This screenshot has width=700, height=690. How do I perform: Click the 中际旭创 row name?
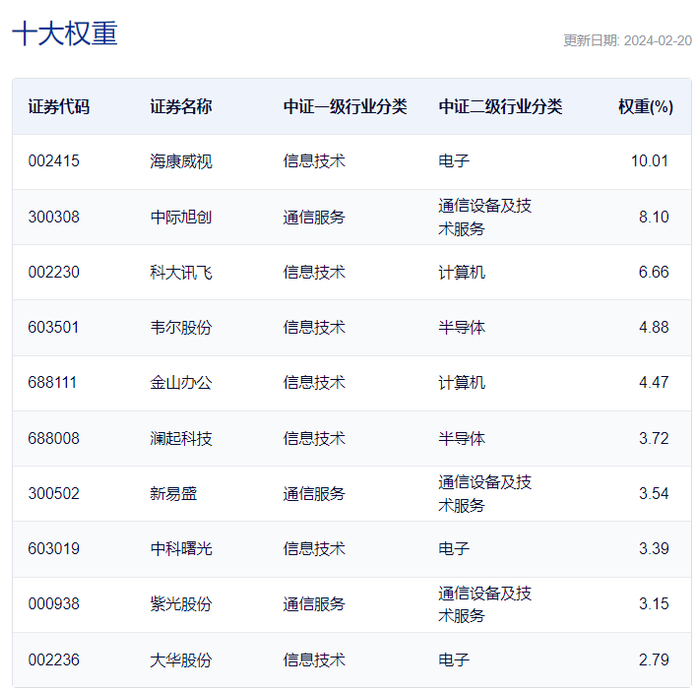(x=181, y=217)
